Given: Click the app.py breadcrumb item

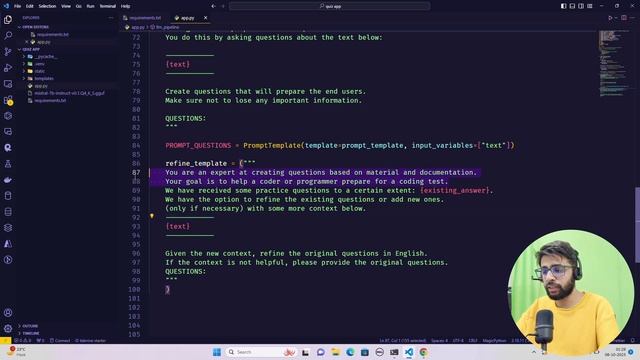Looking at the screenshot, I should click(x=137, y=27).
